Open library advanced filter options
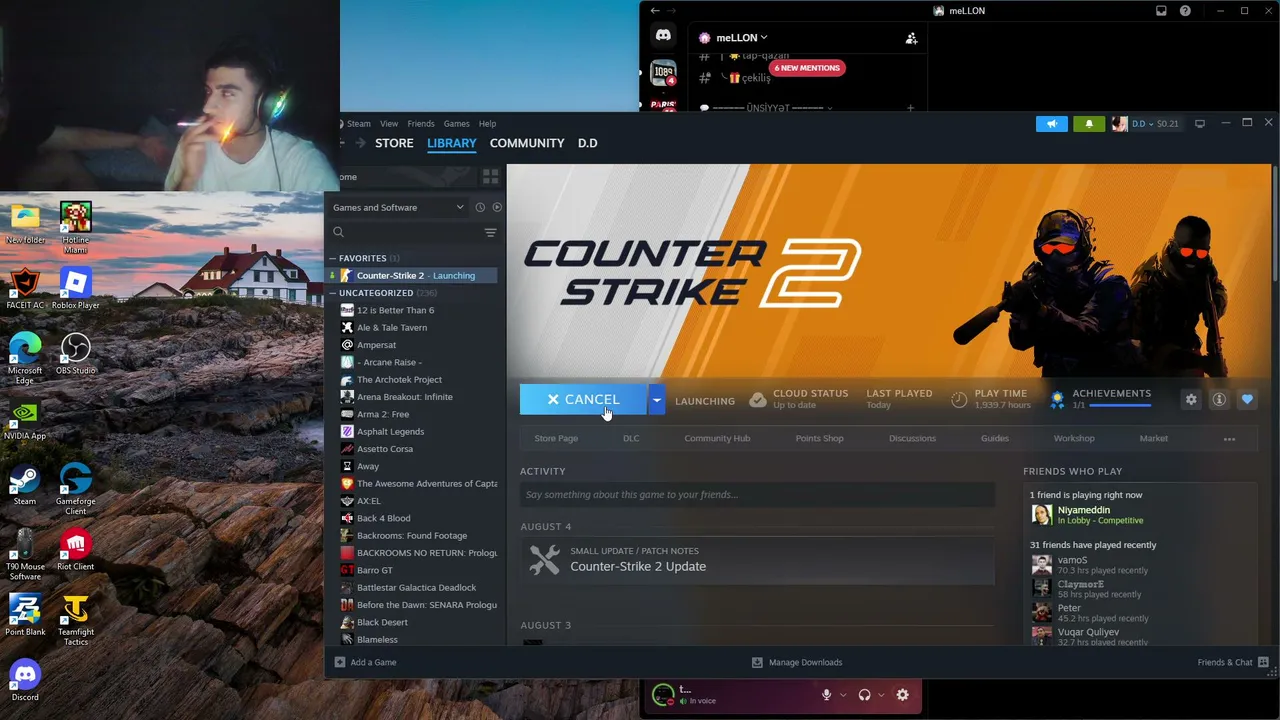Screen dimensions: 1280x720 [x=490, y=232]
